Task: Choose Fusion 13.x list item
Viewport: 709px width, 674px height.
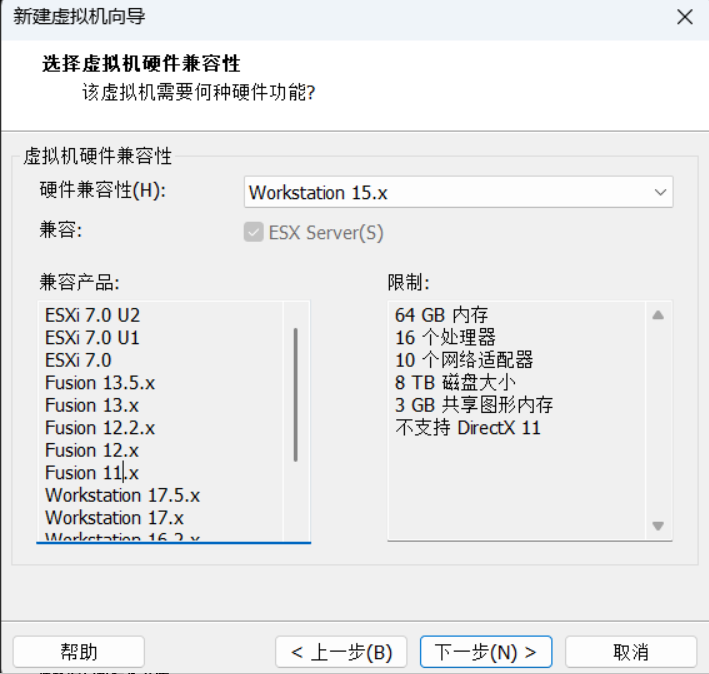Action: [x=92, y=405]
